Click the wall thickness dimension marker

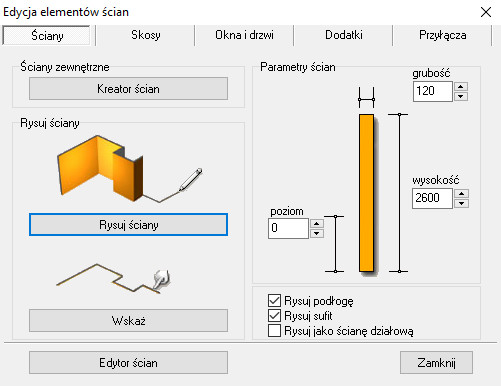click(366, 98)
